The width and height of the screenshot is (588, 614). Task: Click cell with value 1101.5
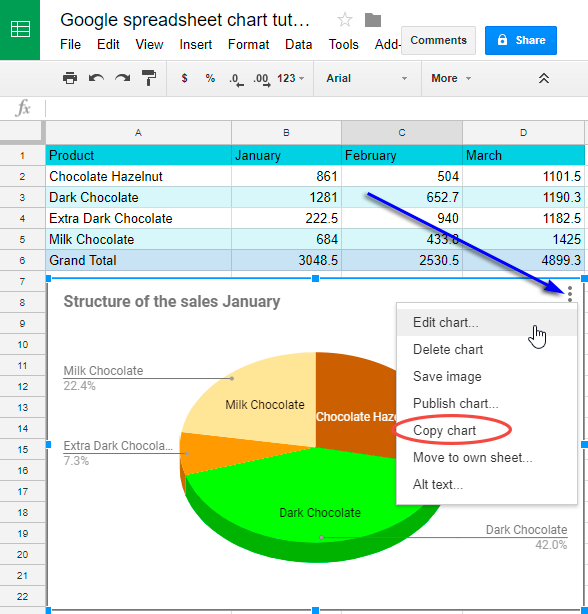pos(523,176)
